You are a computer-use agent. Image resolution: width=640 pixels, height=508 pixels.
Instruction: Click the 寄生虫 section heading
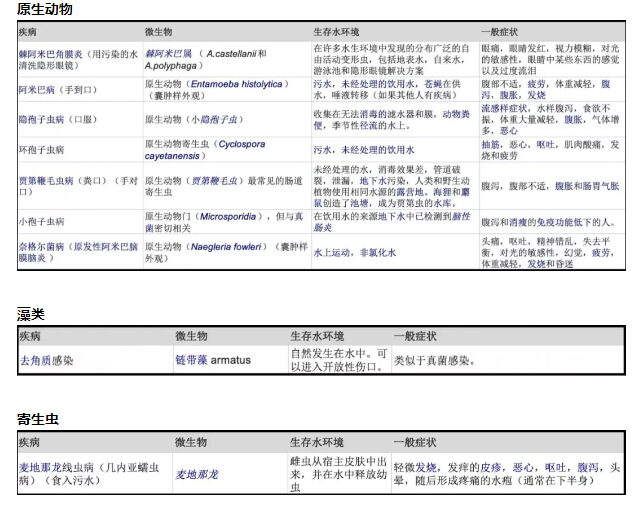click(x=38, y=418)
